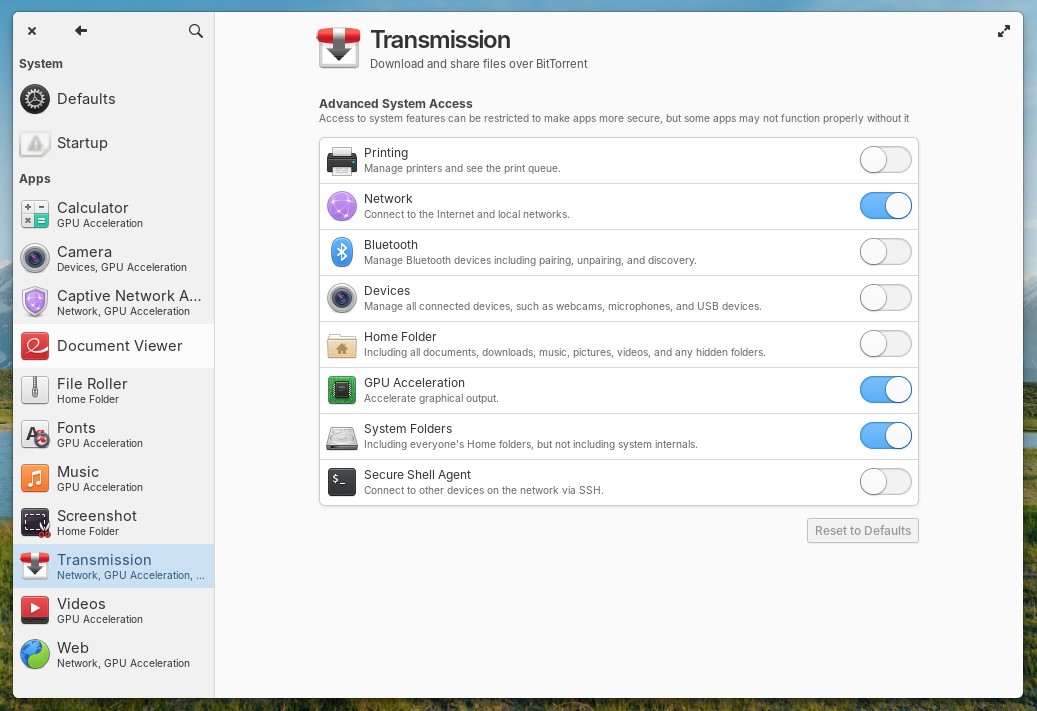Viewport: 1037px width, 711px height.
Task: Open the Fonts app permissions entry
Action: (x=113, y=434)
